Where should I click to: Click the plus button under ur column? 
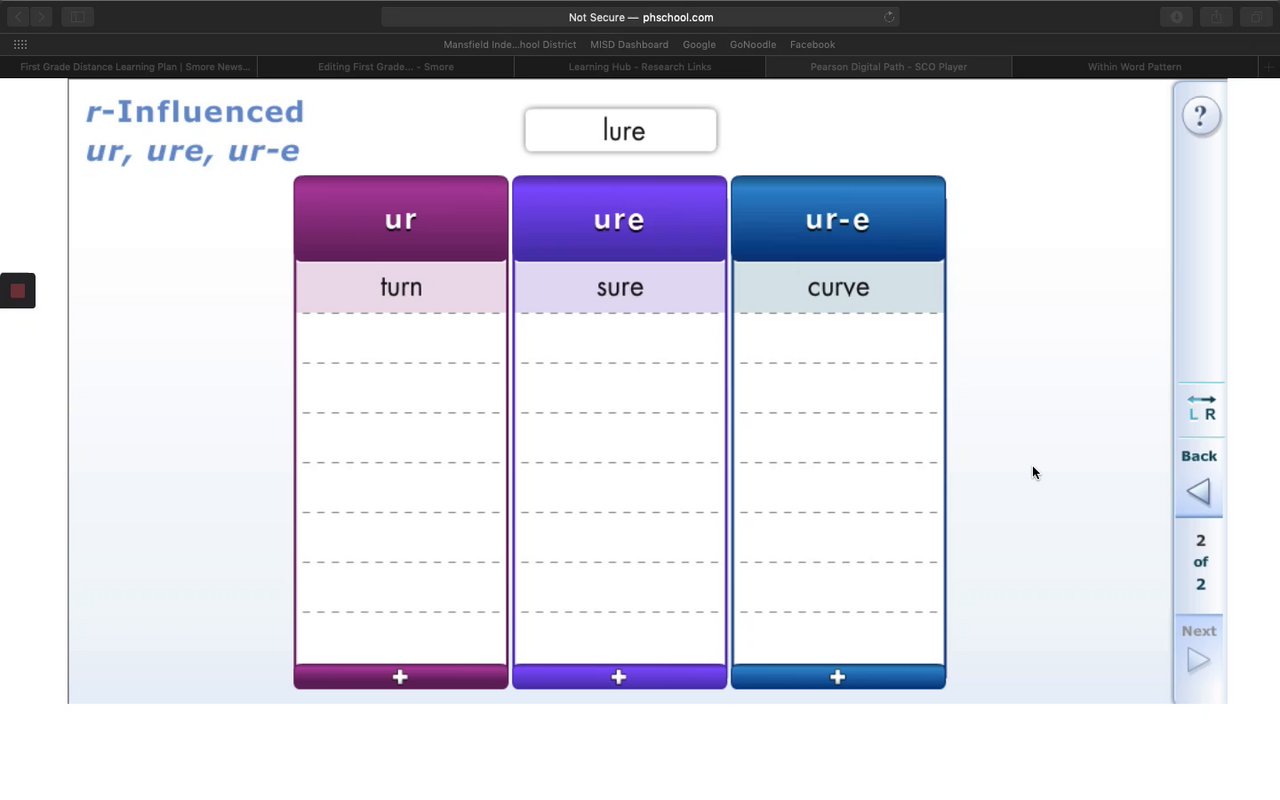400,677
